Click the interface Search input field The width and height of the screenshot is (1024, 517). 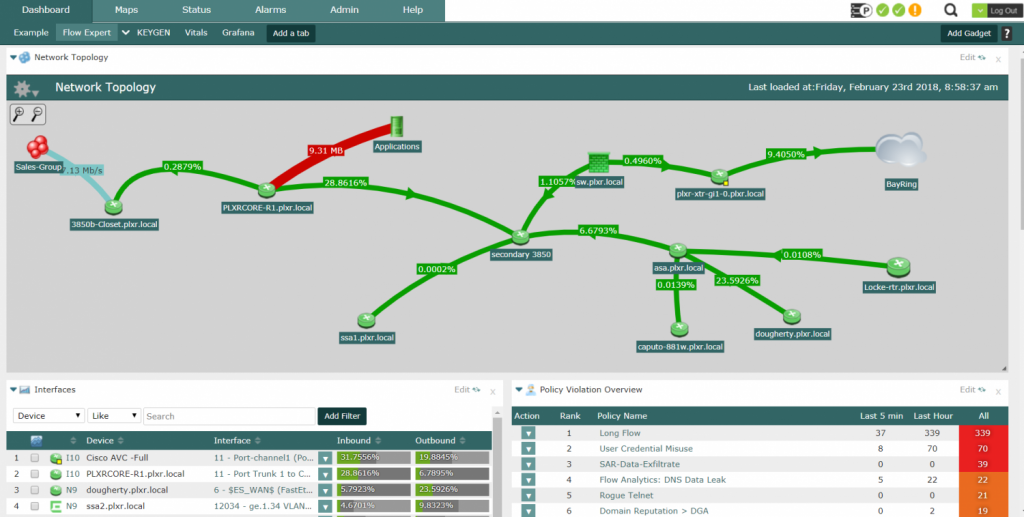click(229, 416)
